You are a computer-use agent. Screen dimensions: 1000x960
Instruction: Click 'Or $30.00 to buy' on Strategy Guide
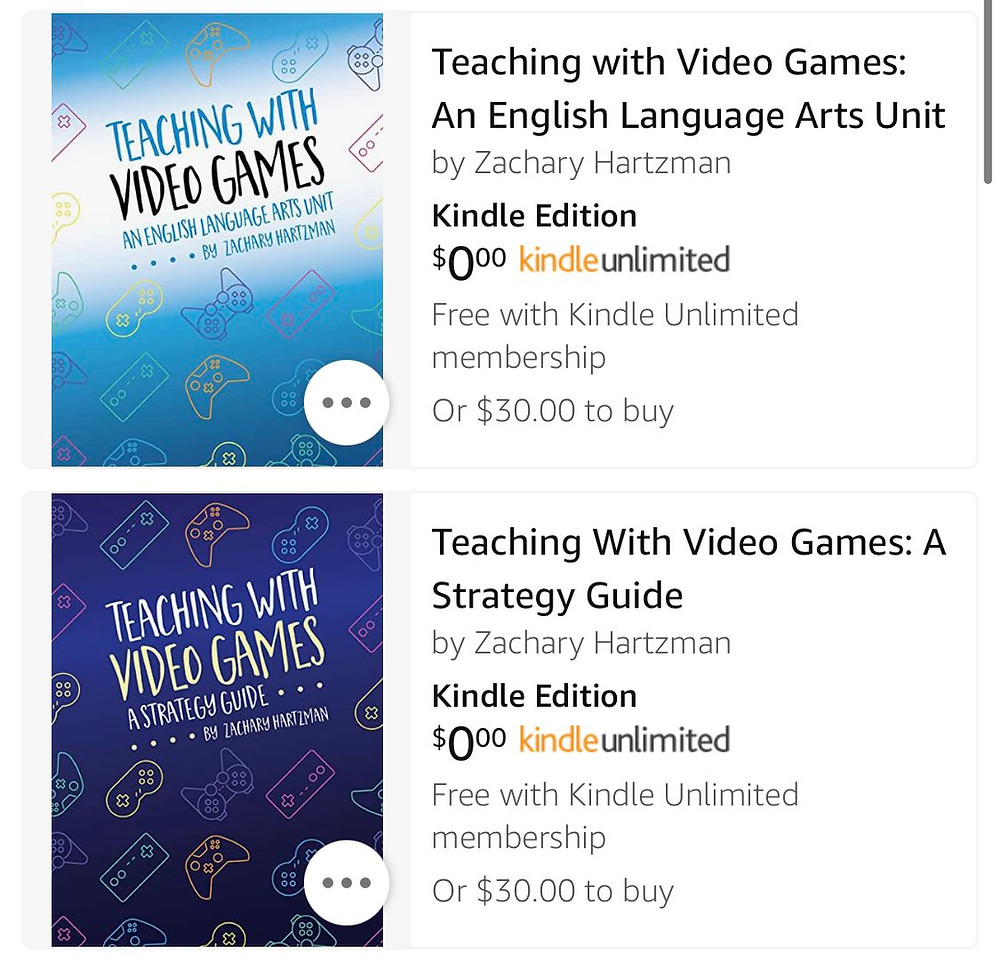click(x=552, y=891)
